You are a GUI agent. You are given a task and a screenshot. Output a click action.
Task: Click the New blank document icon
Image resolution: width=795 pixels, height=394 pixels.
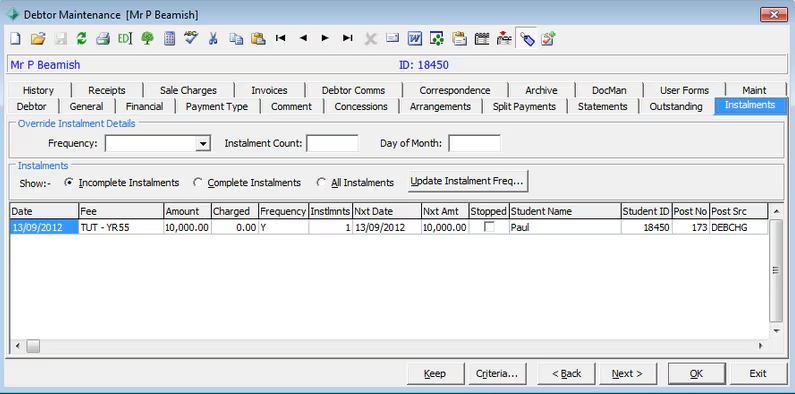coord(15,39)
